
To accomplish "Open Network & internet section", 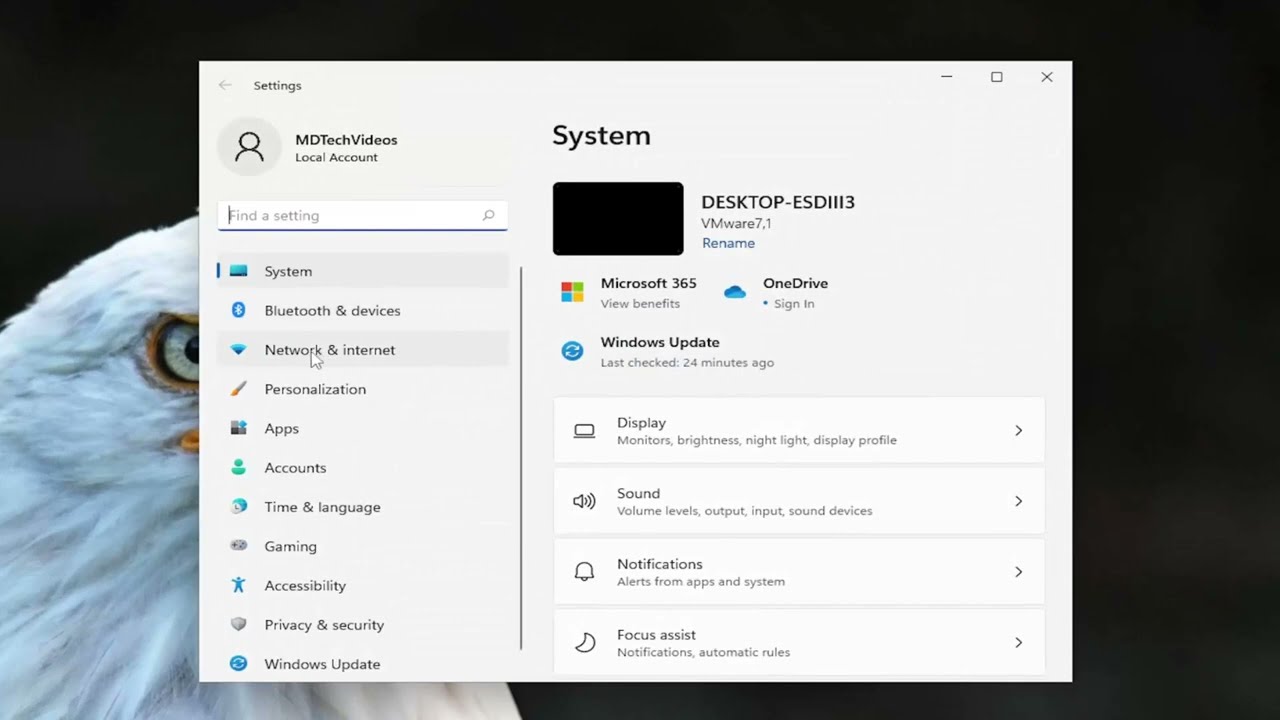I will 363,350.
